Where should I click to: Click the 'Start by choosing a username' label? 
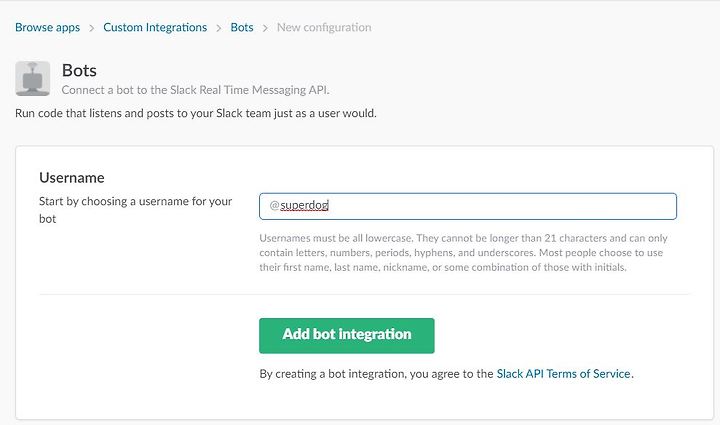(135, 210)
